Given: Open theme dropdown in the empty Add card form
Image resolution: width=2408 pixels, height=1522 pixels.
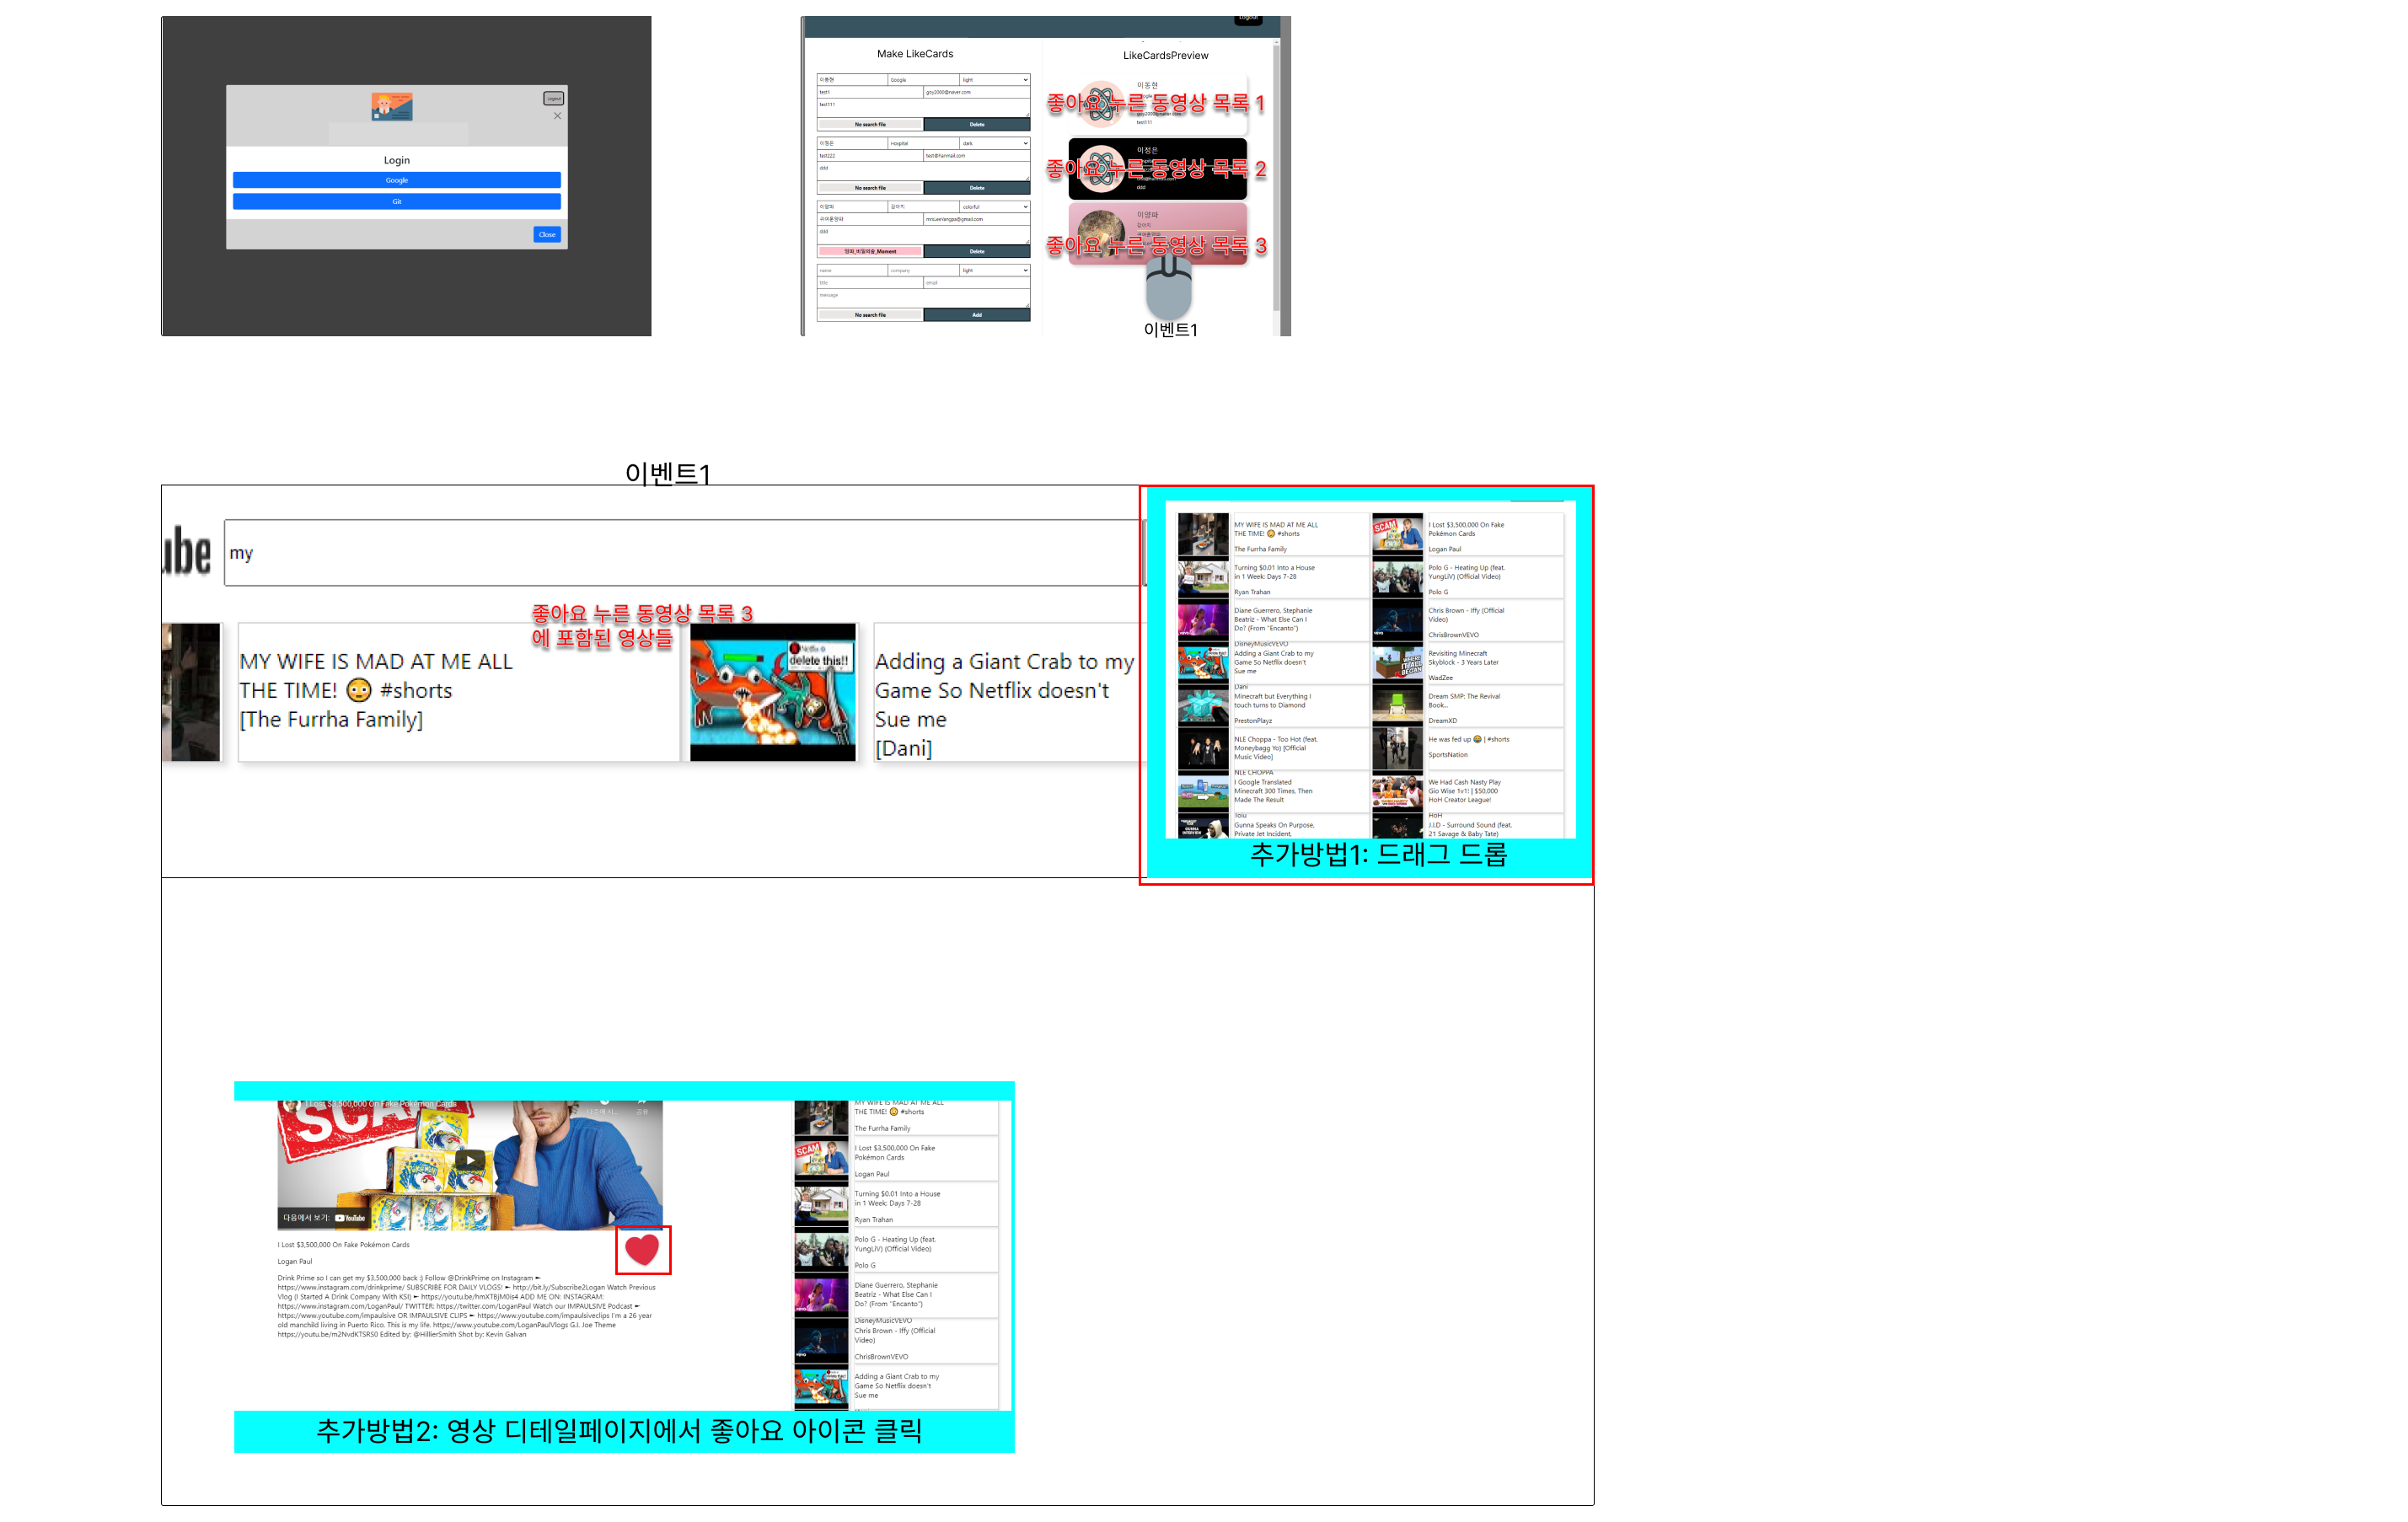Looking at the screenshot, I should (994, 270).
